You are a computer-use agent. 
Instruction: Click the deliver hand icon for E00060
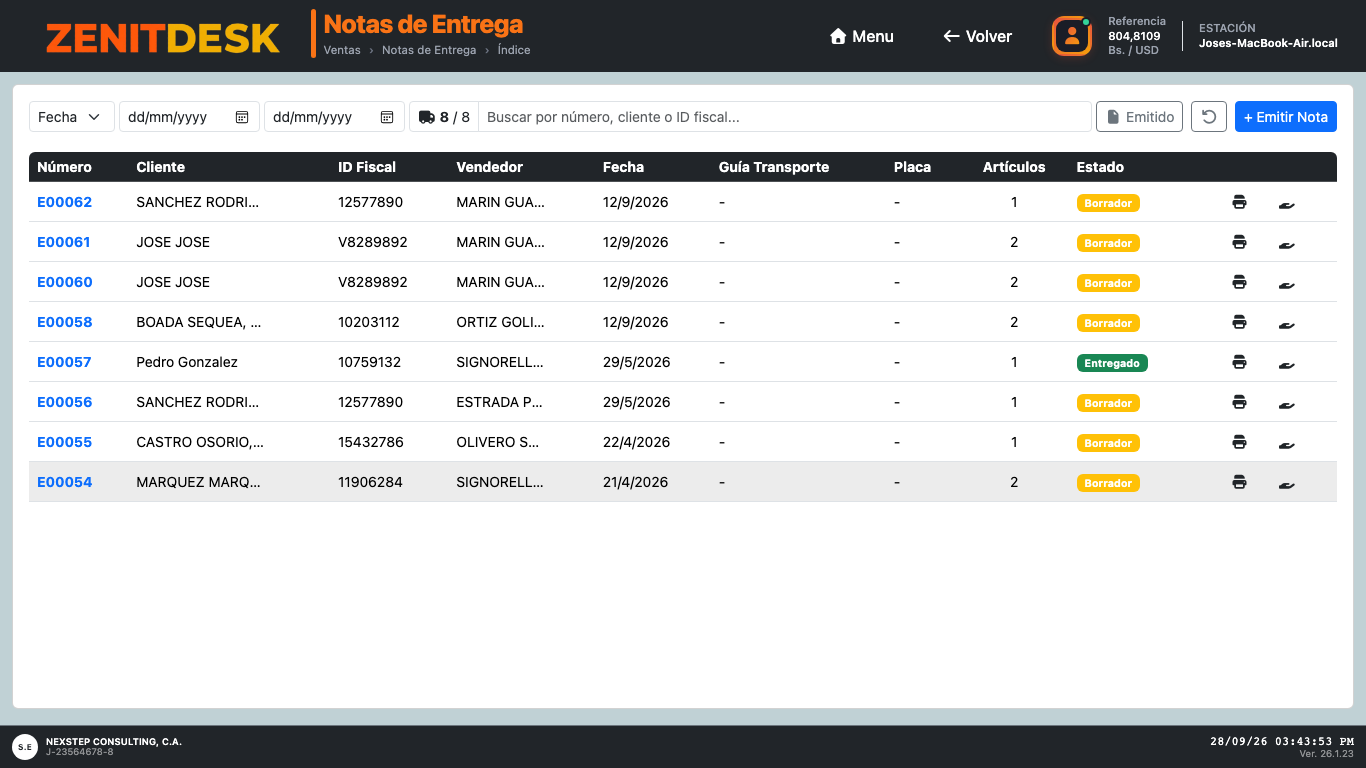click(1287, 285)
